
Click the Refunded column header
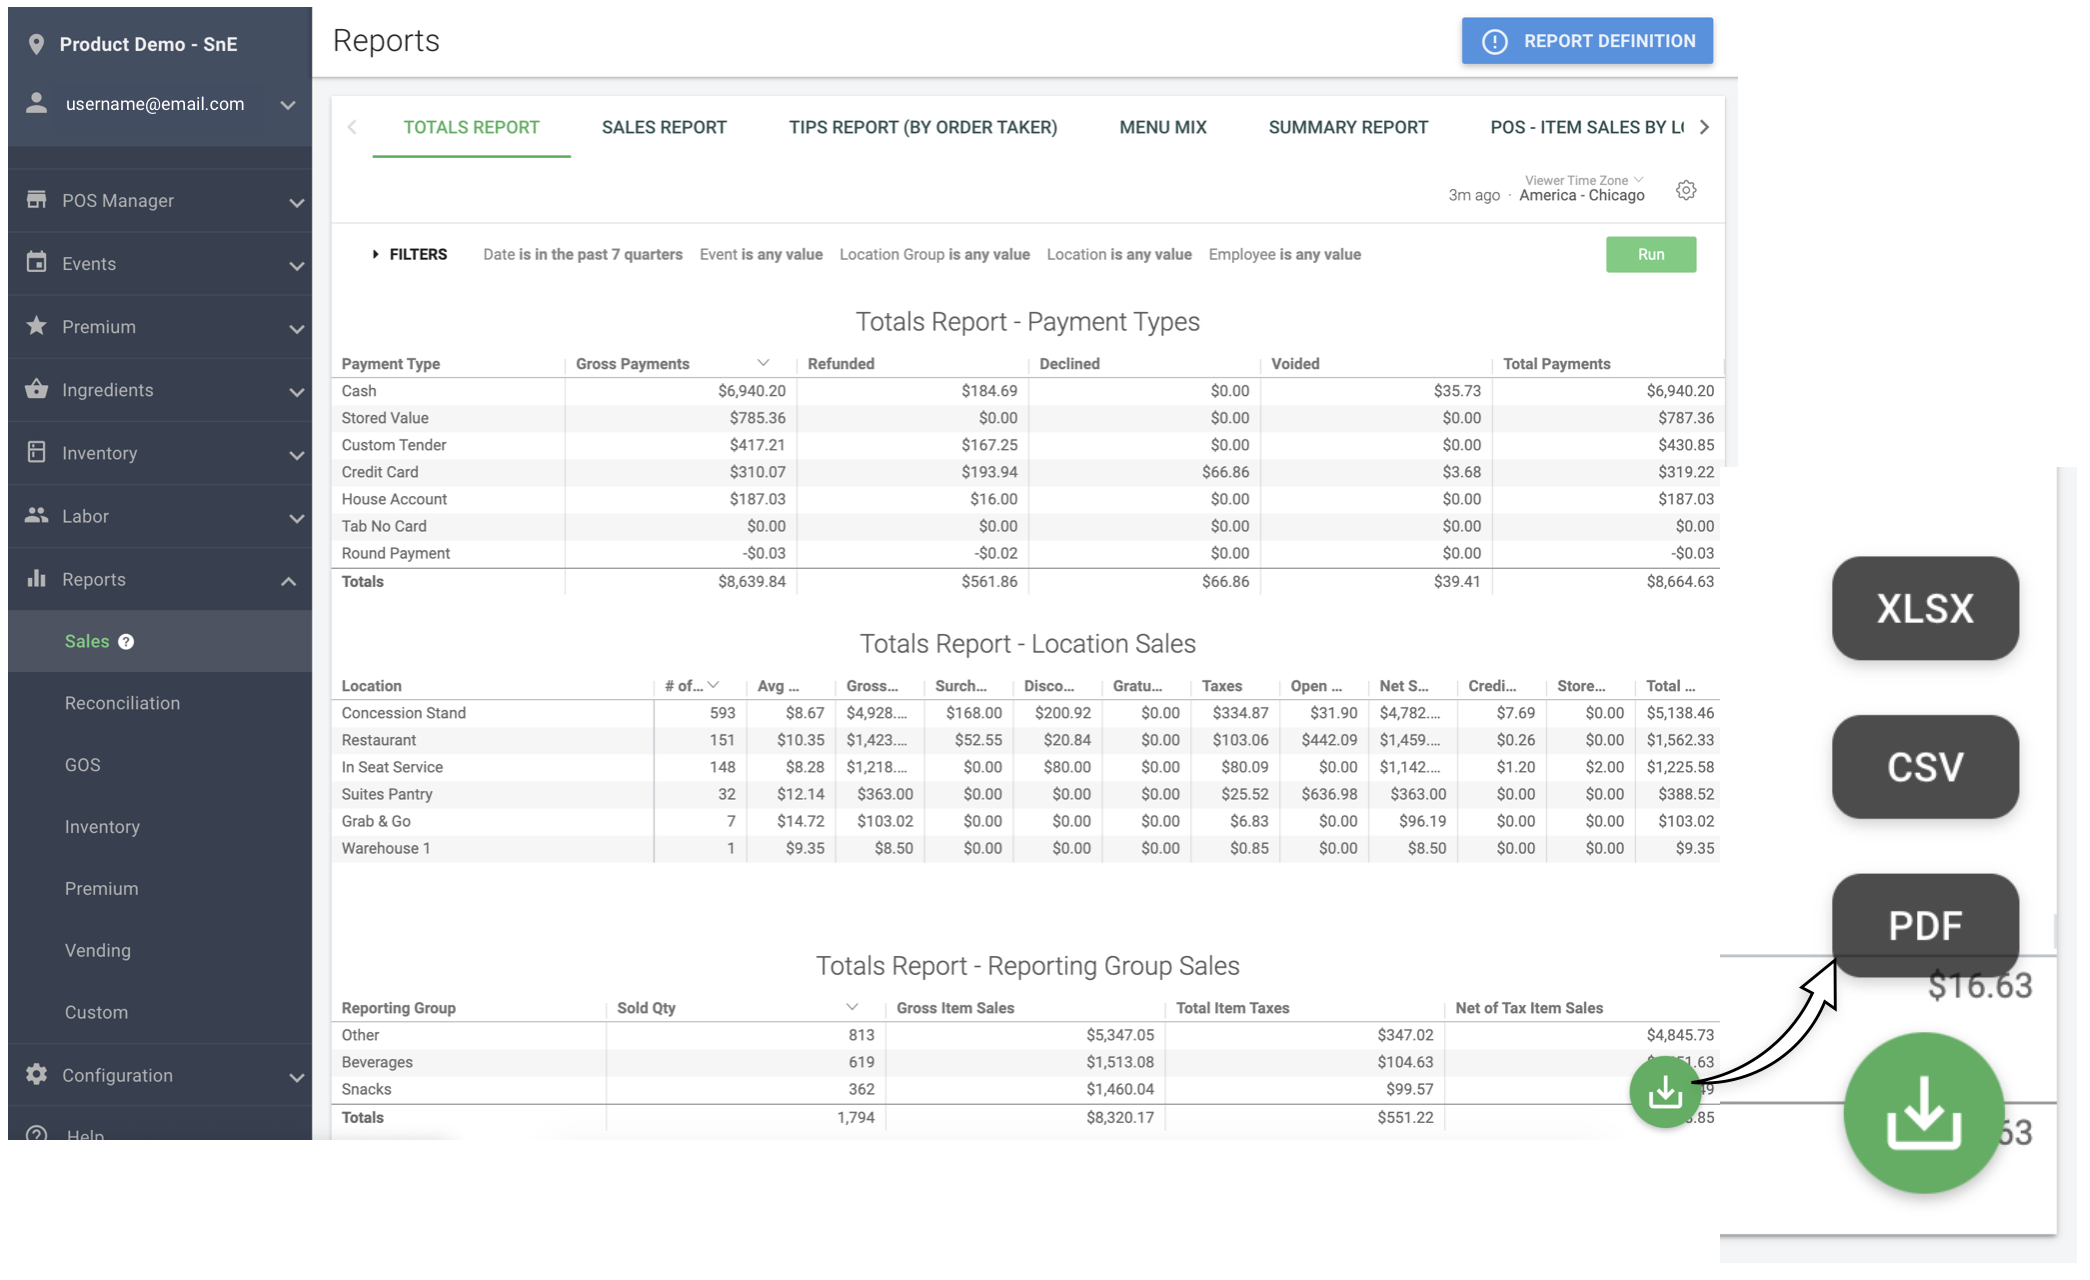tap(841, 364)
